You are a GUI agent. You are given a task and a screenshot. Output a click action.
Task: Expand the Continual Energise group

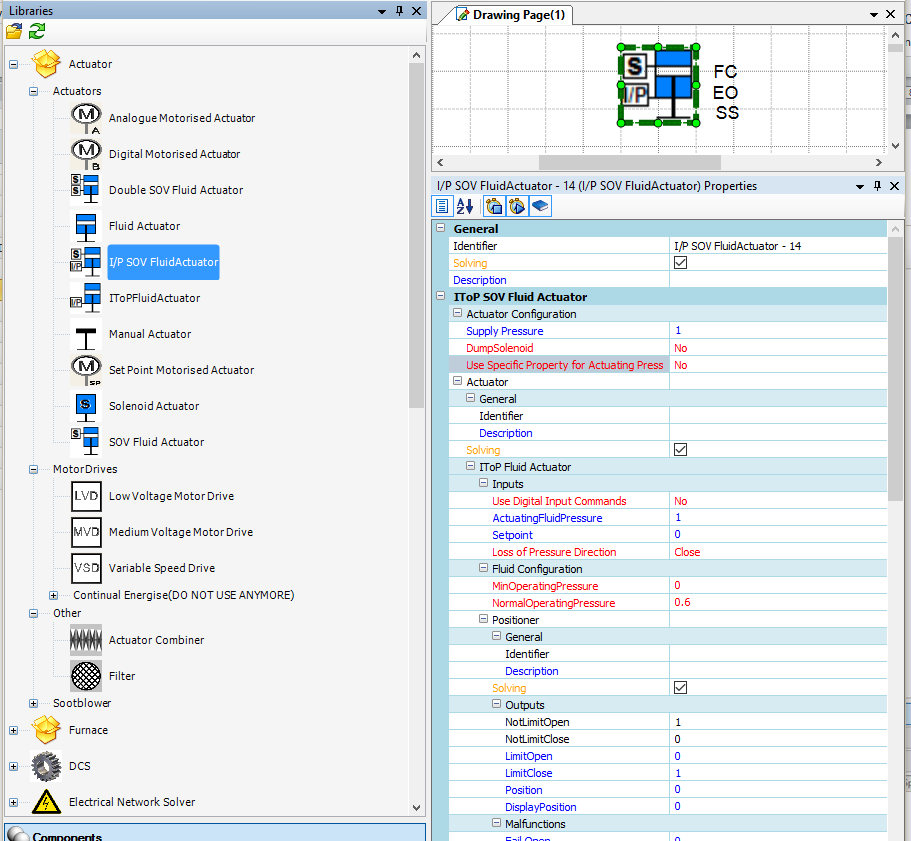[54, 595]
